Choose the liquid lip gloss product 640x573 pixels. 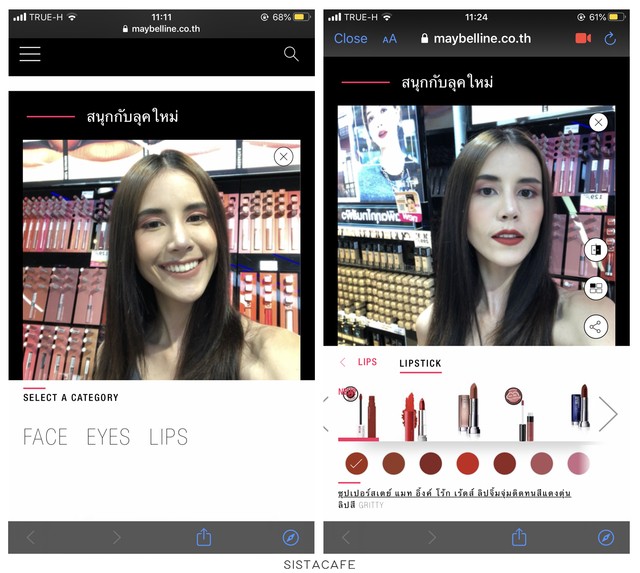(x=520, y=414)
